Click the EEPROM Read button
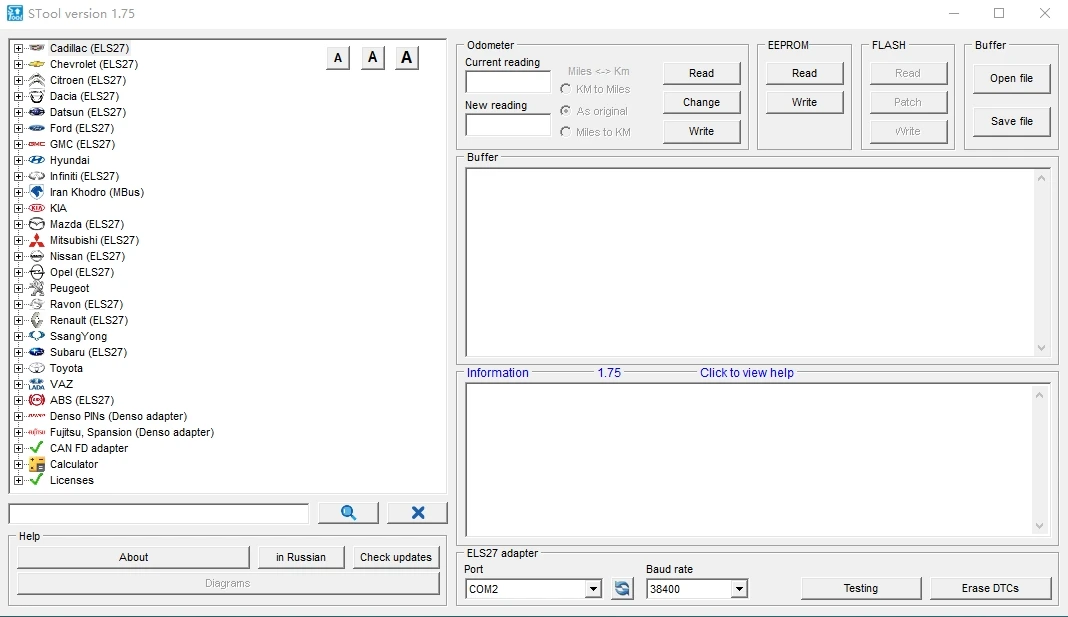This screenshot has height=617, width=1068. pos(804,73)
